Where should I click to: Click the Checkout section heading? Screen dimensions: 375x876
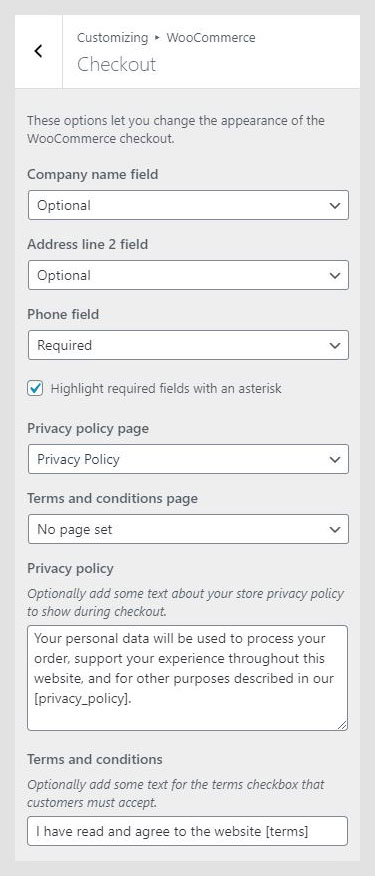[x=117, y=64]
